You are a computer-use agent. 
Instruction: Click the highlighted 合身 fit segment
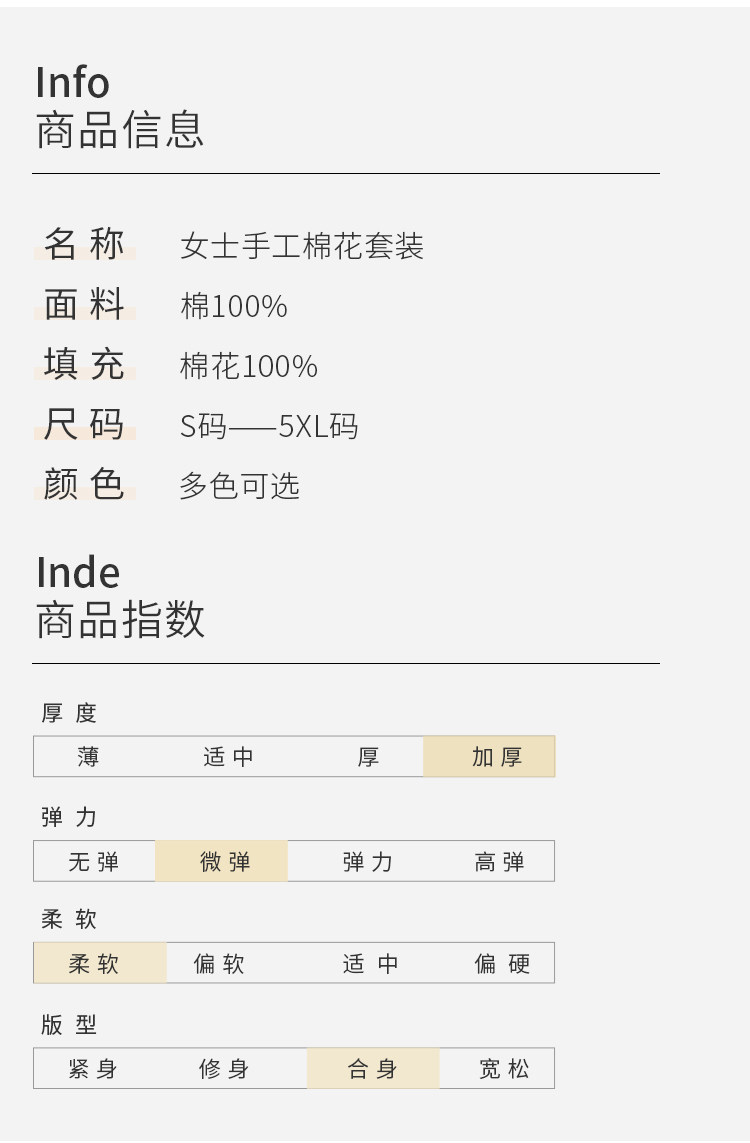pyautogui.click(x=373, y=1069)
